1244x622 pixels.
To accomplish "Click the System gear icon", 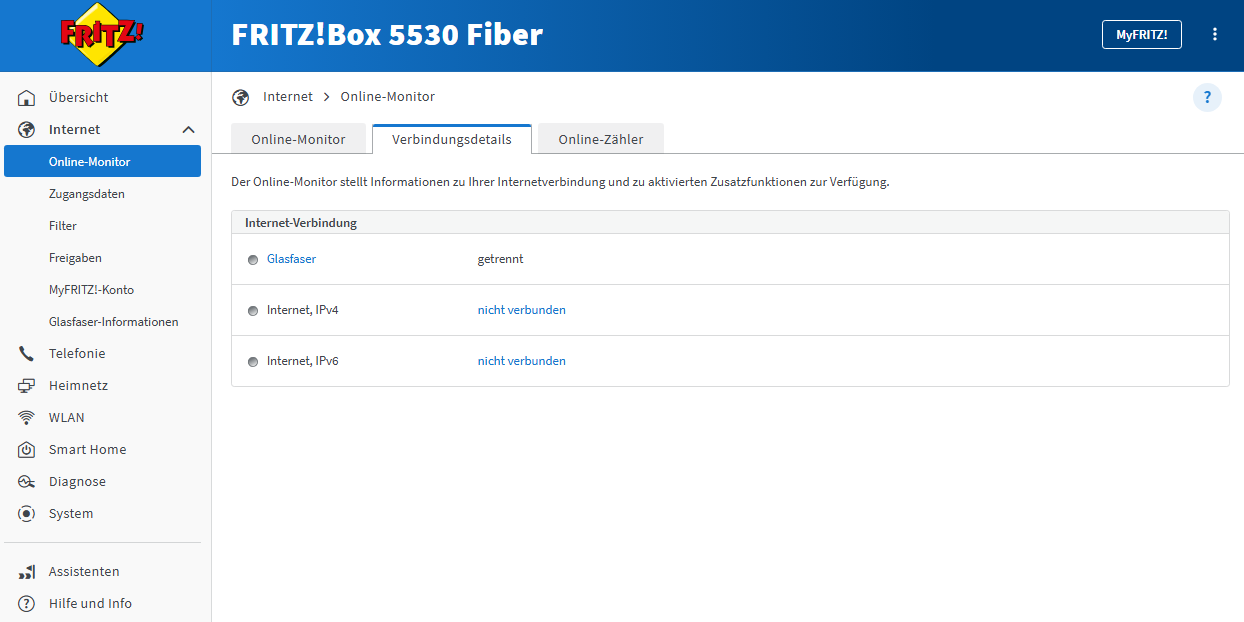I will pyautogui.click(x=27, y=514).
